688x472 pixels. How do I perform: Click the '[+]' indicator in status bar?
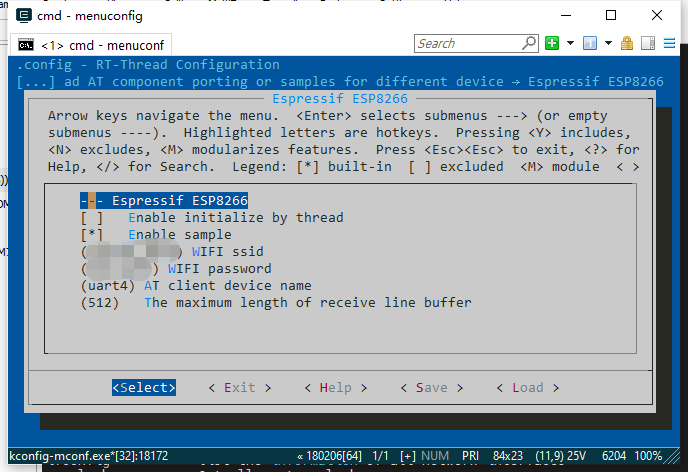pyautogui.click(x=408, y=456)
